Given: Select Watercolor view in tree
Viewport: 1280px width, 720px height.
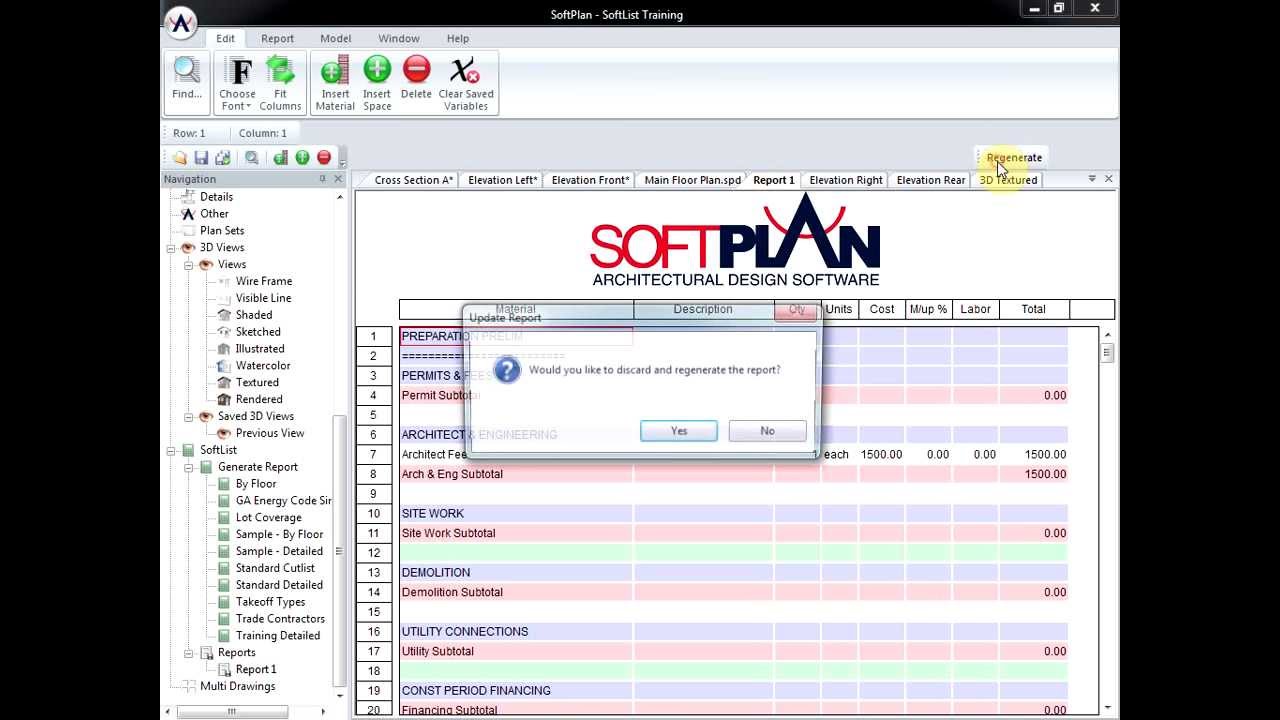Looking at the screenshot, I should coord(263,366).
